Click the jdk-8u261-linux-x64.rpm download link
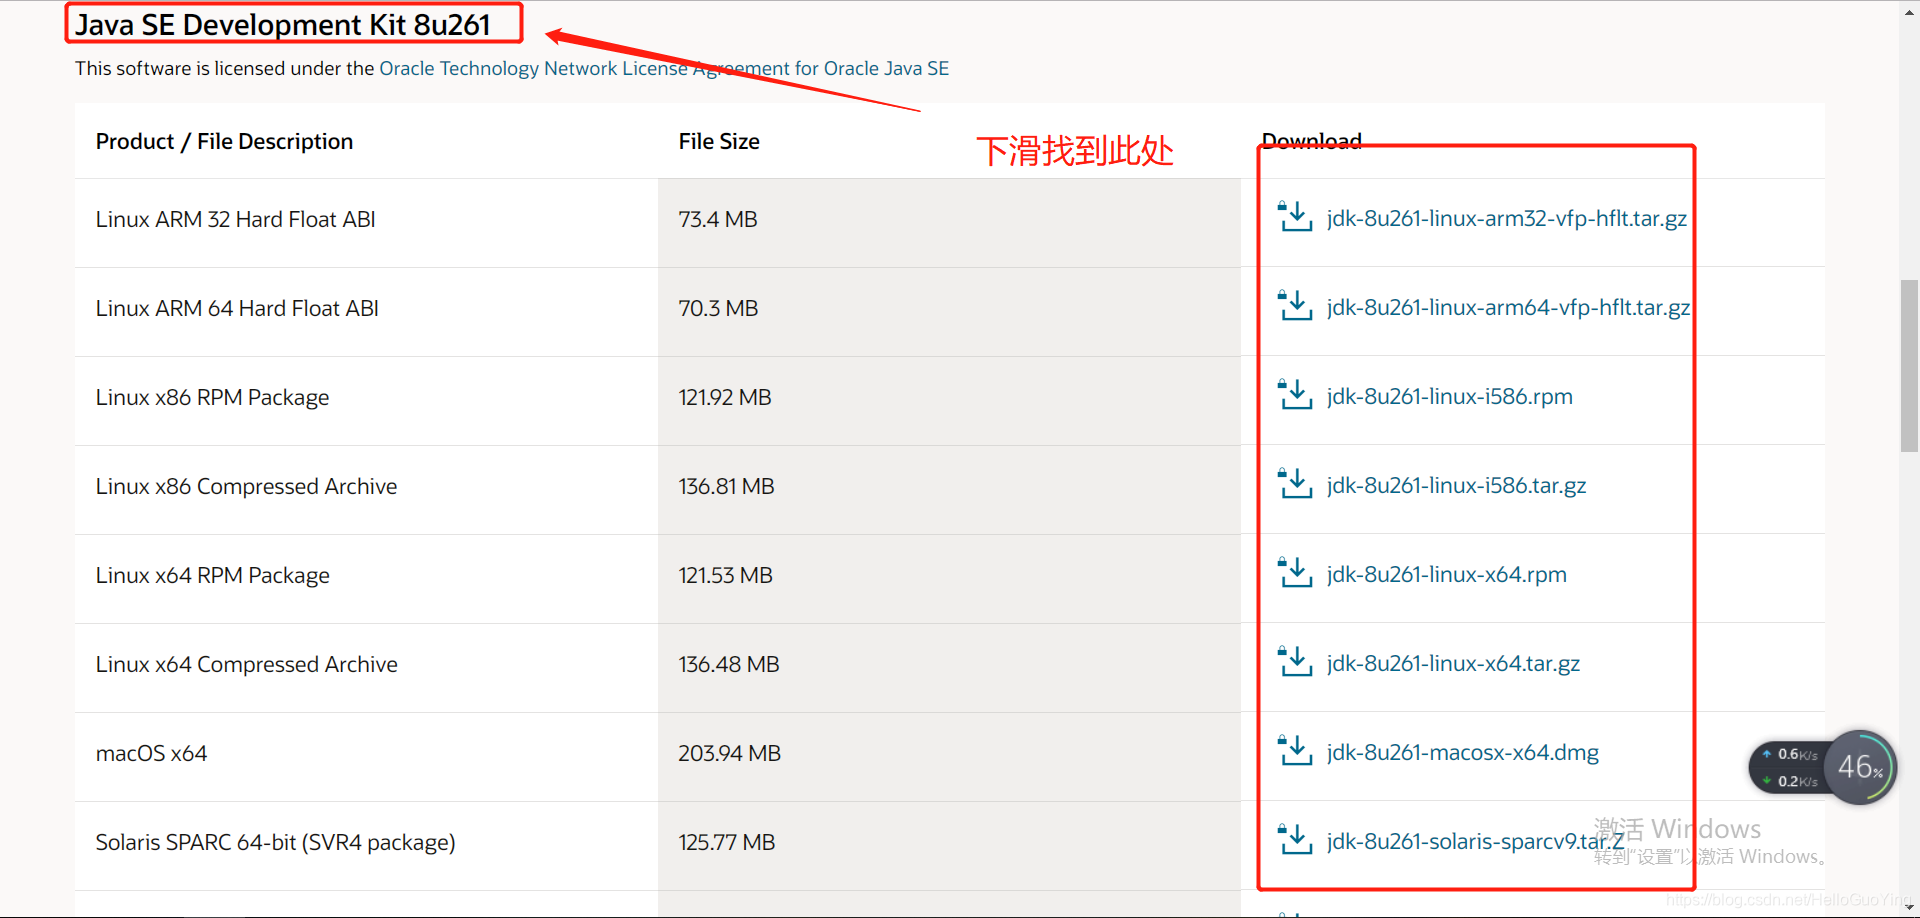The width and height of the screenshot is (1920, 918). pyautogui.click(x=1446, y=574)
